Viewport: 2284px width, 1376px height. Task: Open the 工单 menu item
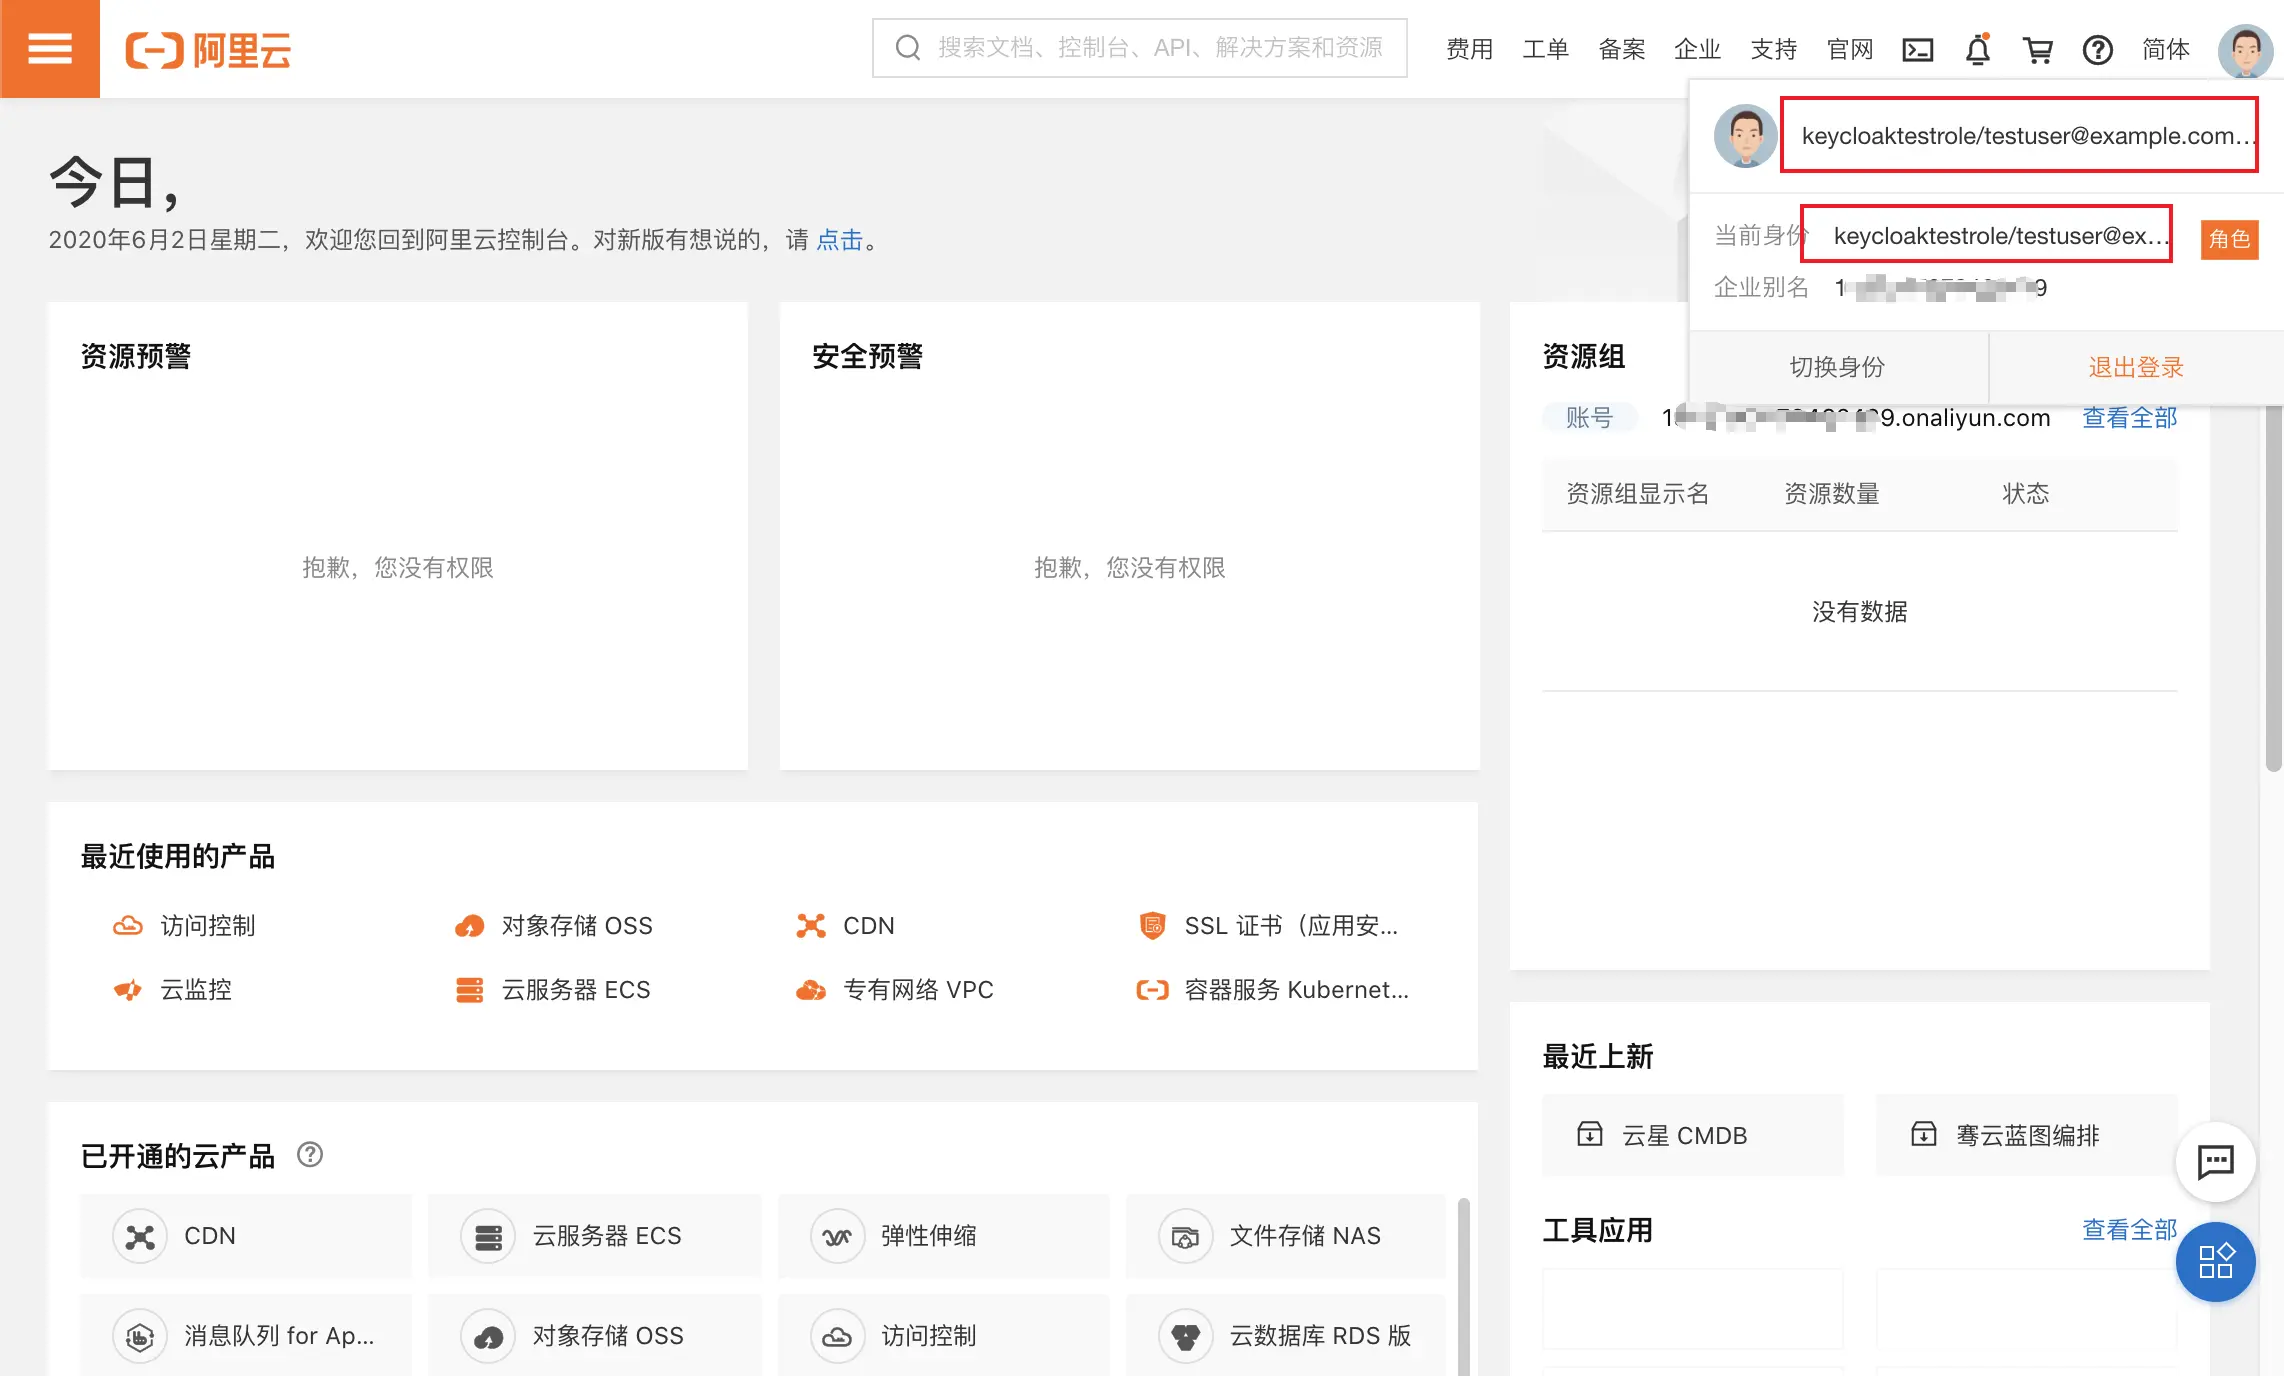coord(1545,49)
